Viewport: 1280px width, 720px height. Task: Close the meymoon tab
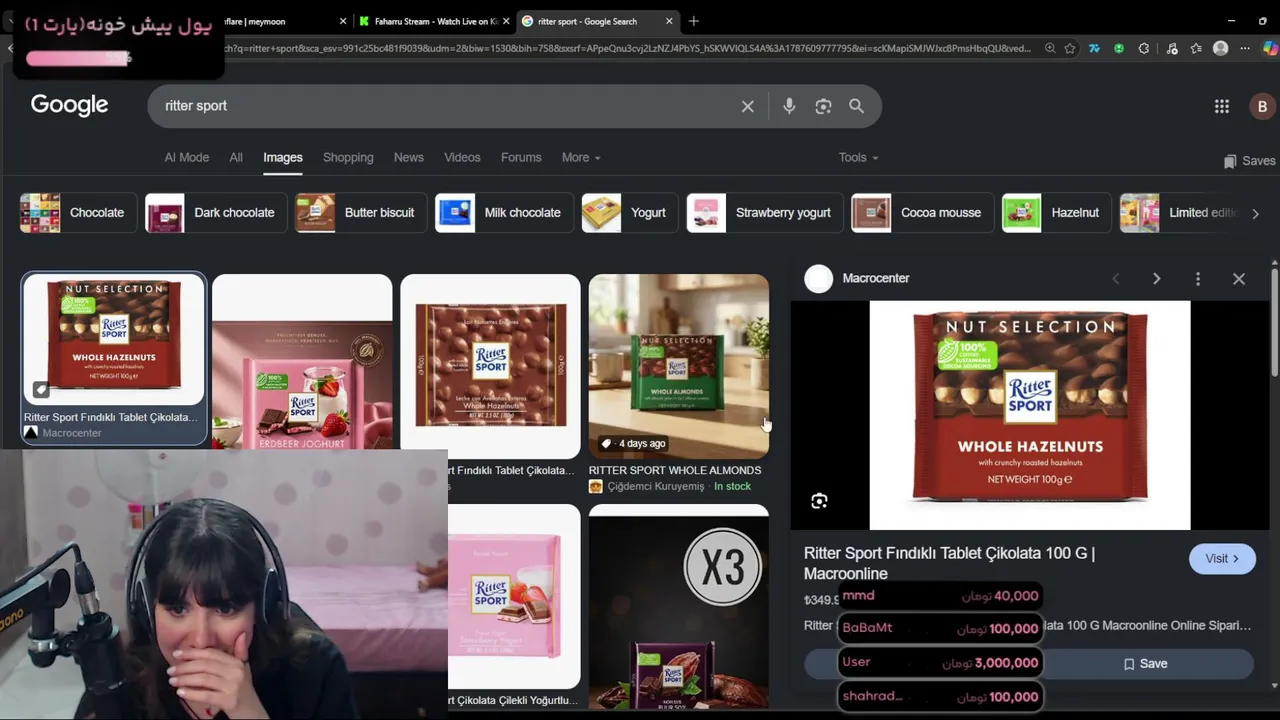click(343, 21)
